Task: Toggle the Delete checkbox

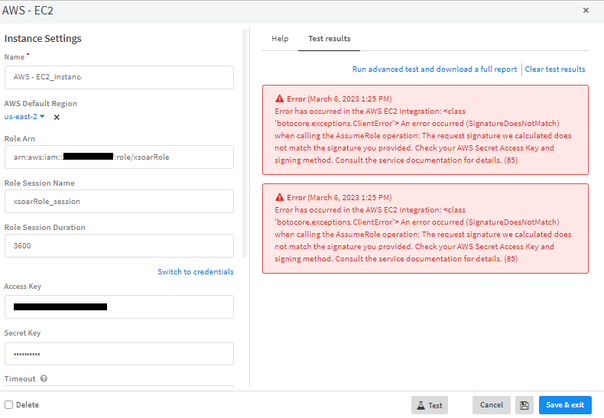Action: click(10, 405)
